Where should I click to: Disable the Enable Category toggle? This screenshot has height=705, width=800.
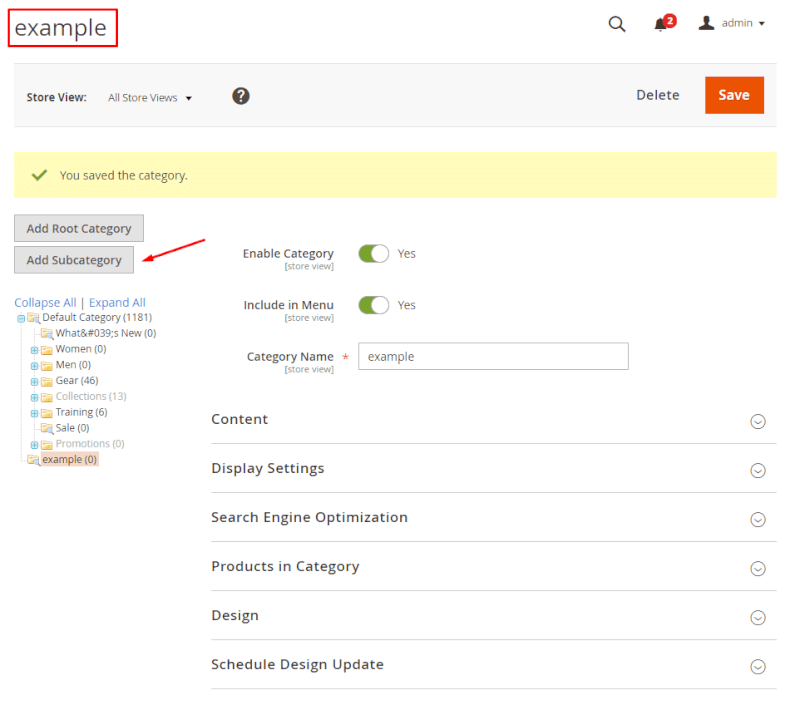click(x=373, y=253)
